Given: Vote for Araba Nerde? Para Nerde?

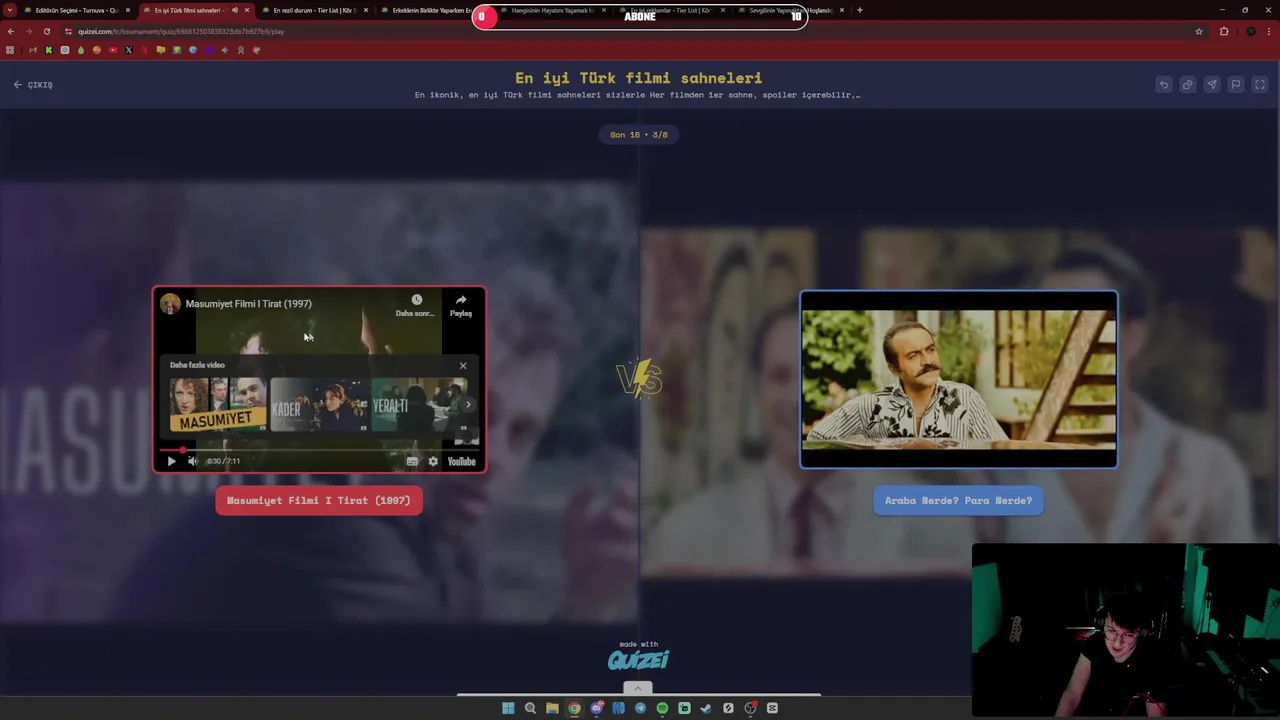Looking at the screenshot, I should pos(958,500).
